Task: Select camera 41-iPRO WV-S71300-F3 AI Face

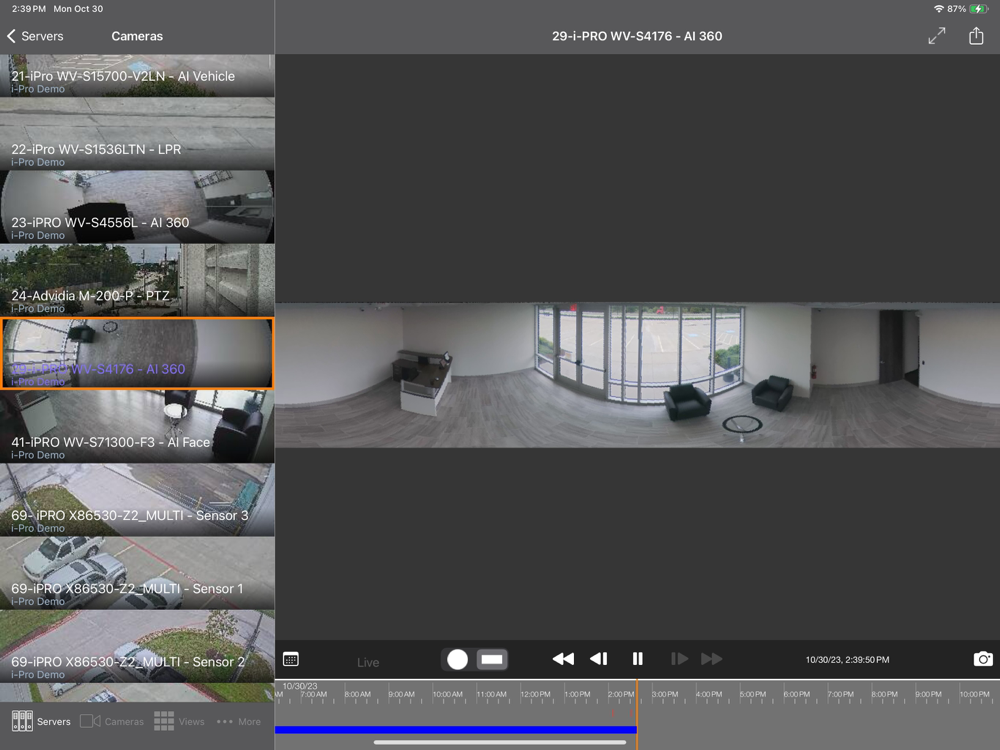Action: [x=137, y=427]
